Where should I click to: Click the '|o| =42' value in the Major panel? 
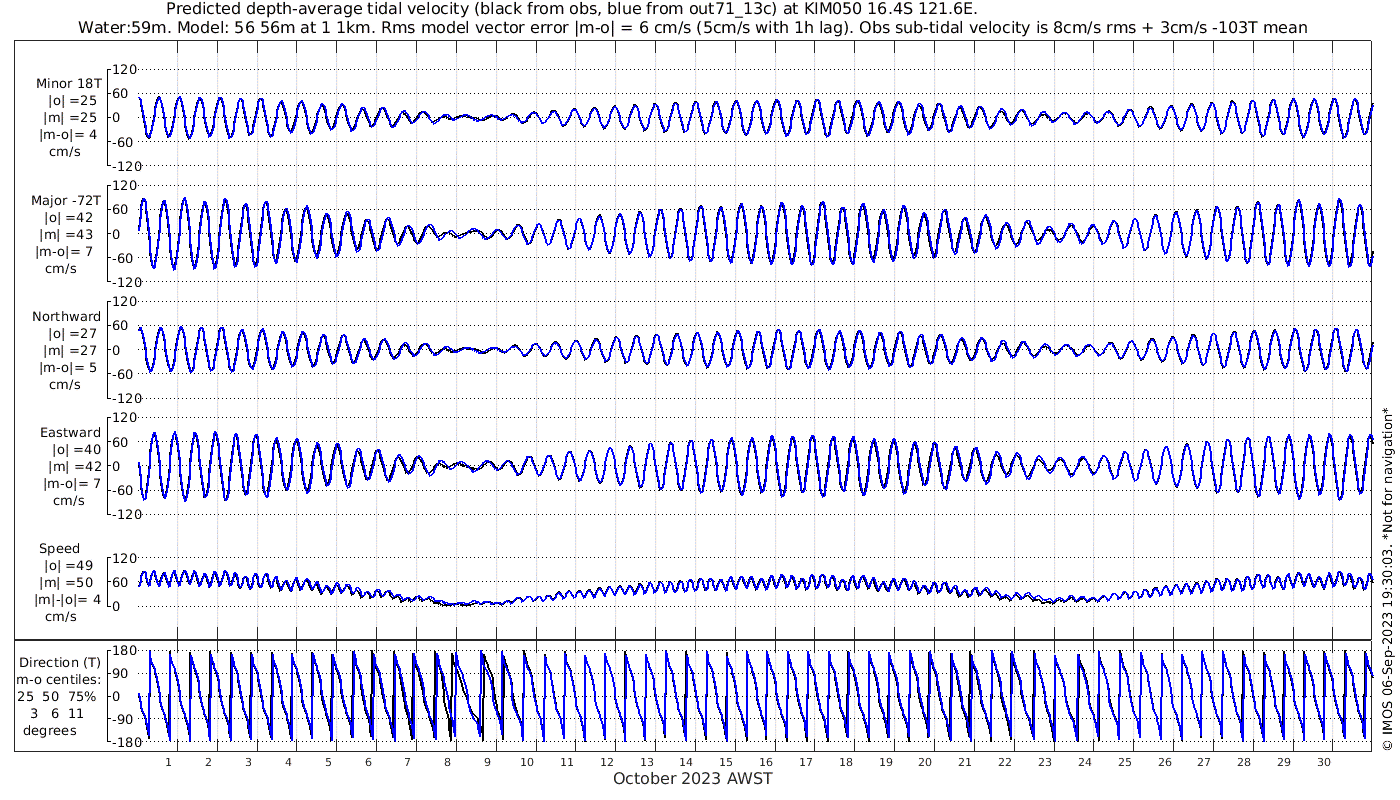pyautogui.click(x=68, y=217)
